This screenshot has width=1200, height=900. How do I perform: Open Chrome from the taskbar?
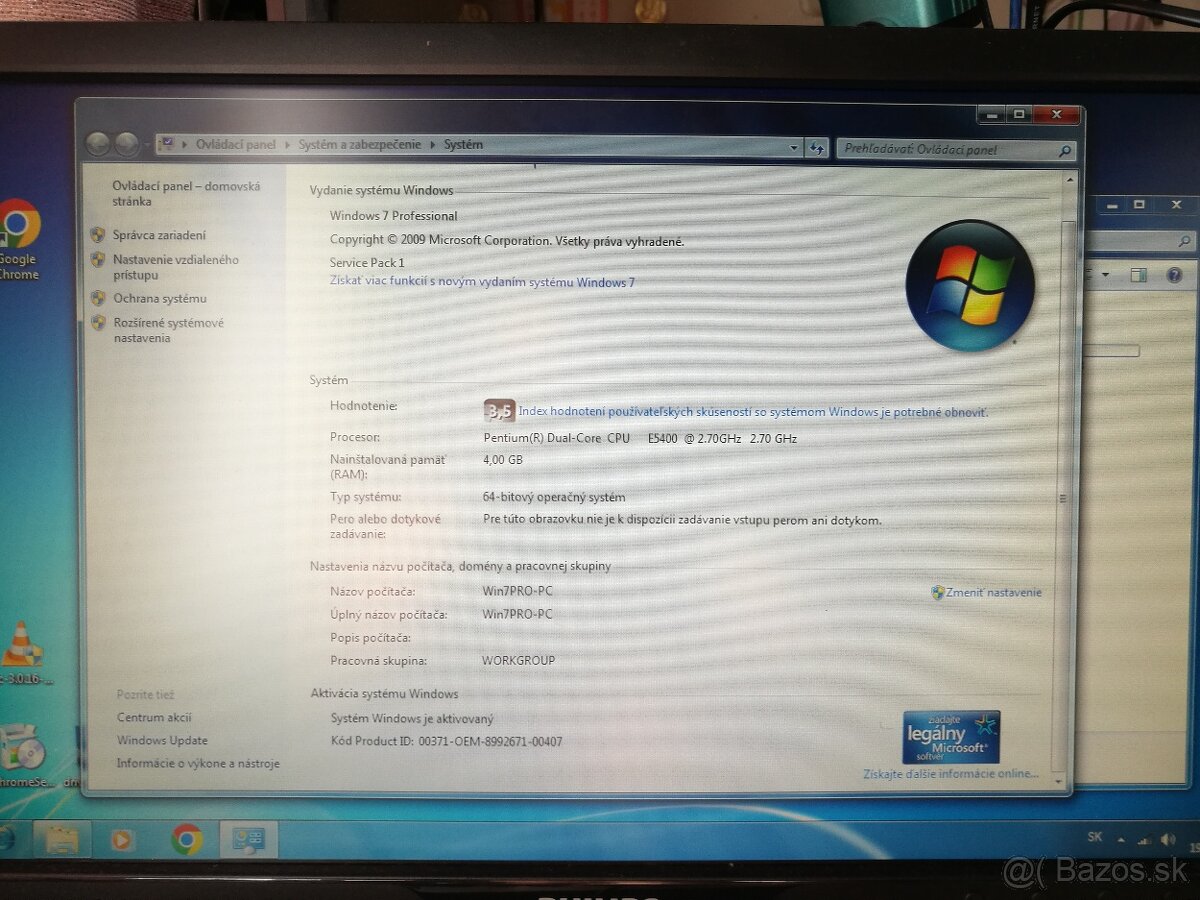(x=186, y=839)
